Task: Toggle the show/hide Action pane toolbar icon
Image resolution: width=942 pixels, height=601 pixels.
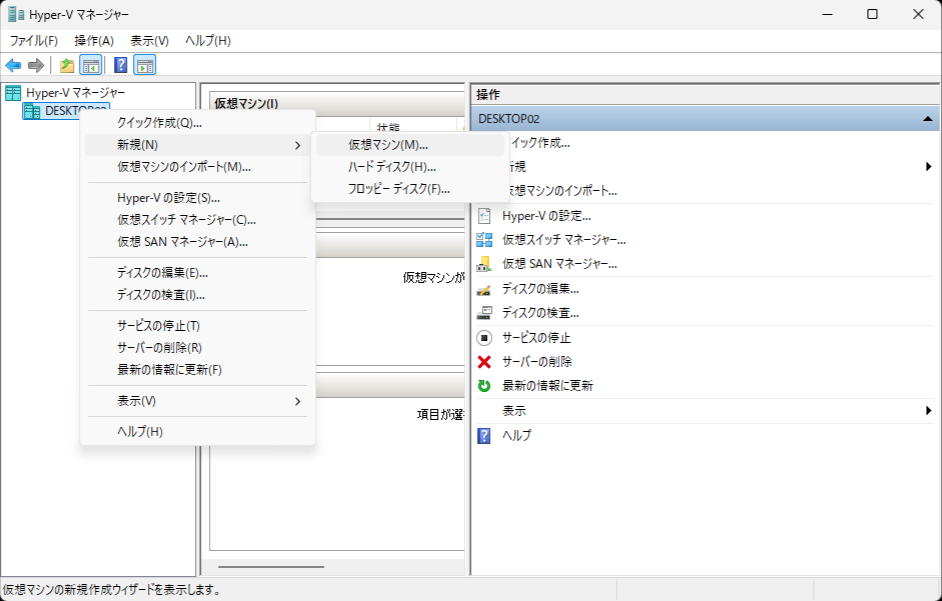Action: tap(145, 65)
